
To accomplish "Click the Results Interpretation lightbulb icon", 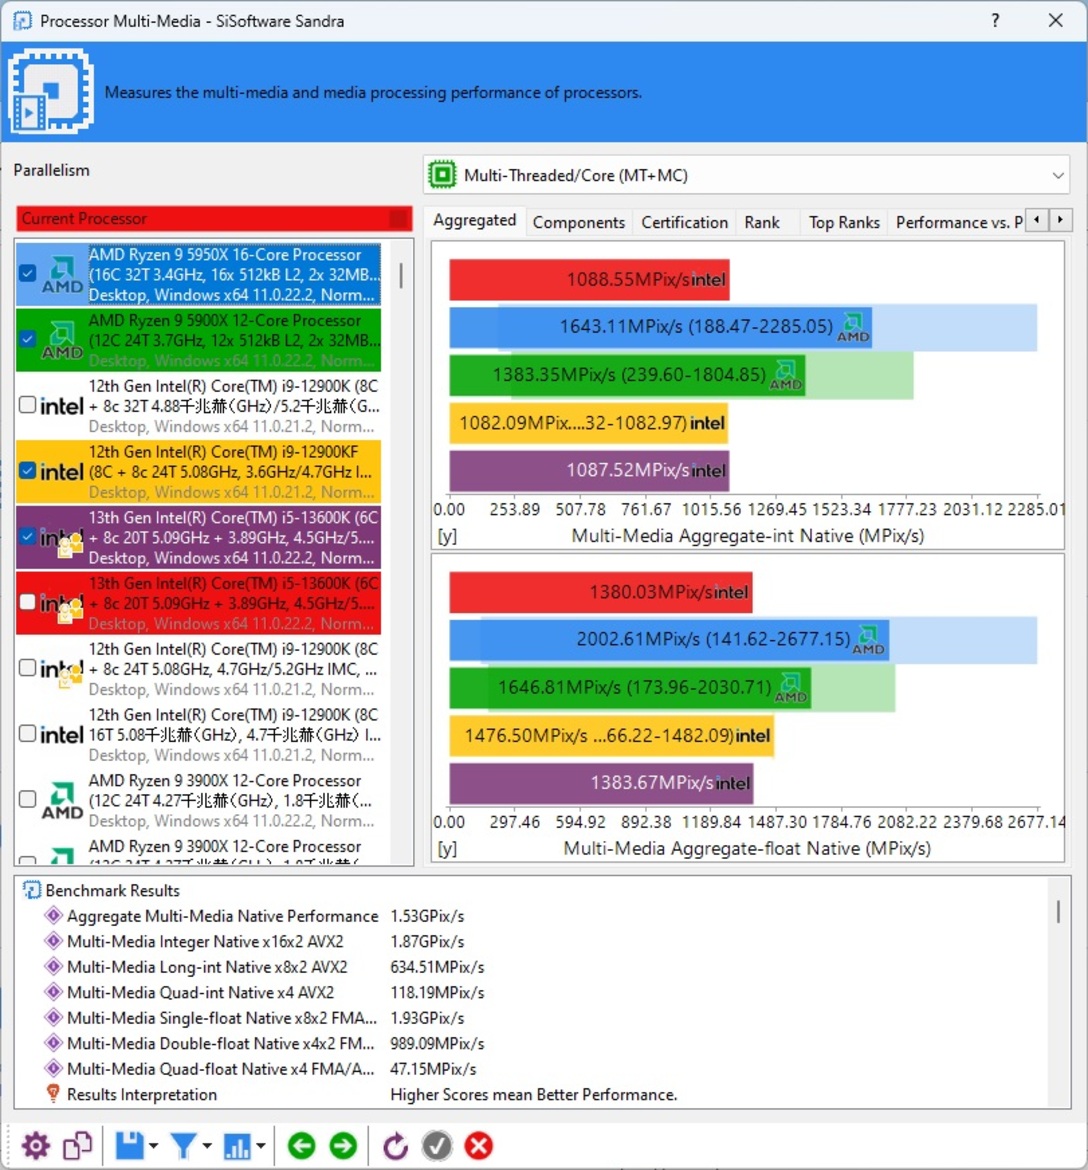I will (x=53, y=1094).
